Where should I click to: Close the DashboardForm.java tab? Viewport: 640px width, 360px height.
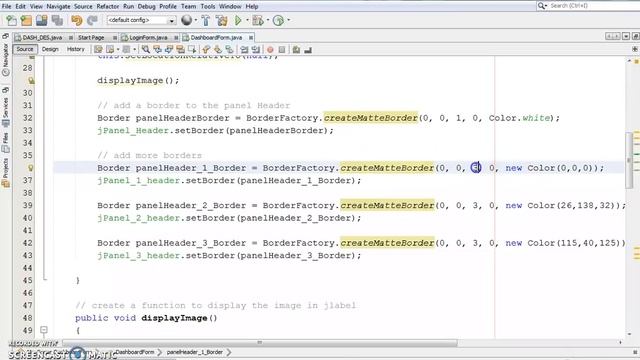pos(251,38)
